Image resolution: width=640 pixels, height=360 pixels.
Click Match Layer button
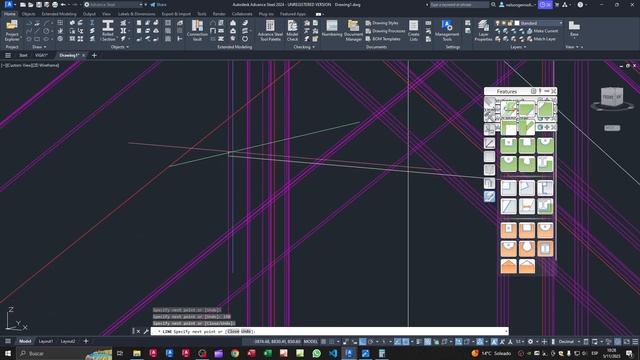pyautogui.click(x=541, y=39)
